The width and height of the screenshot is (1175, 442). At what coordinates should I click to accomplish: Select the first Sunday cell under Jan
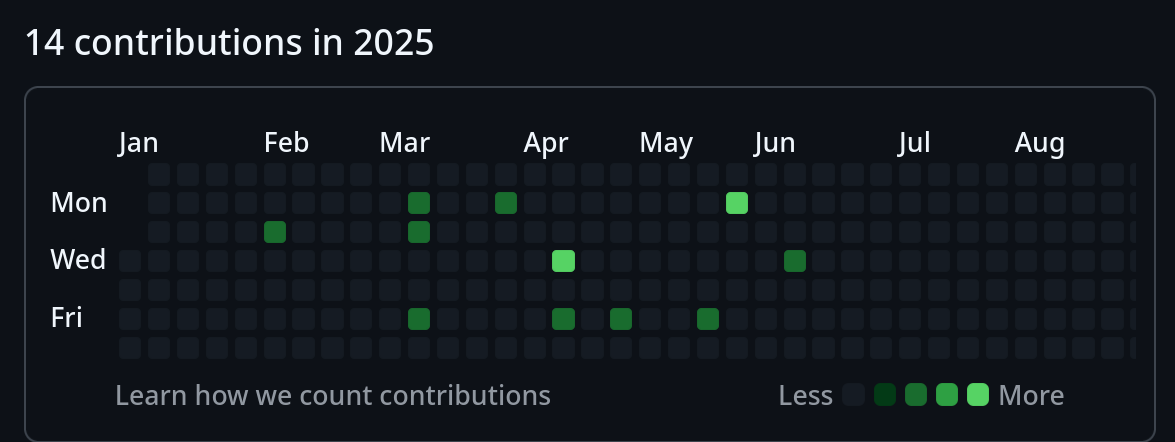(x=159, y=174)
